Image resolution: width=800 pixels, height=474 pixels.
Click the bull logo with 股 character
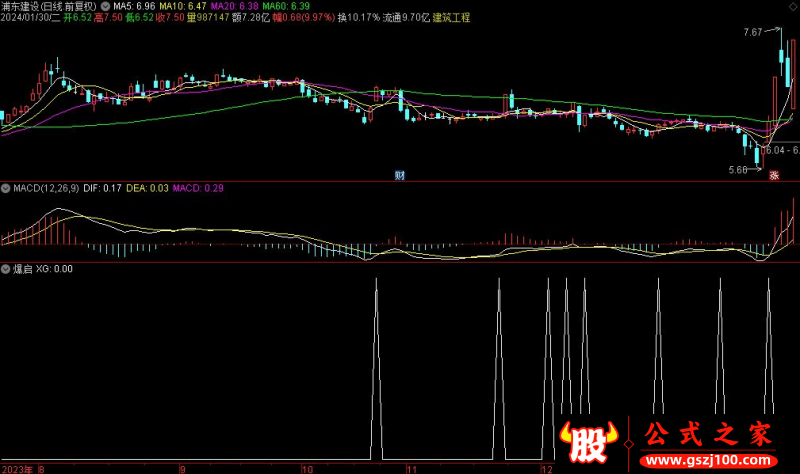point(585,444)
